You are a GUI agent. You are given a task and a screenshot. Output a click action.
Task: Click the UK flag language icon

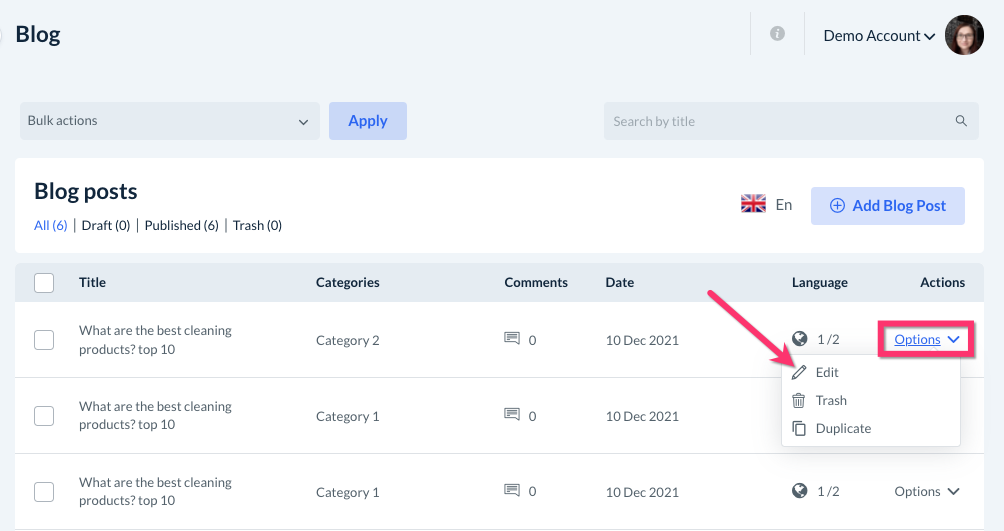(x=753, y=205)
